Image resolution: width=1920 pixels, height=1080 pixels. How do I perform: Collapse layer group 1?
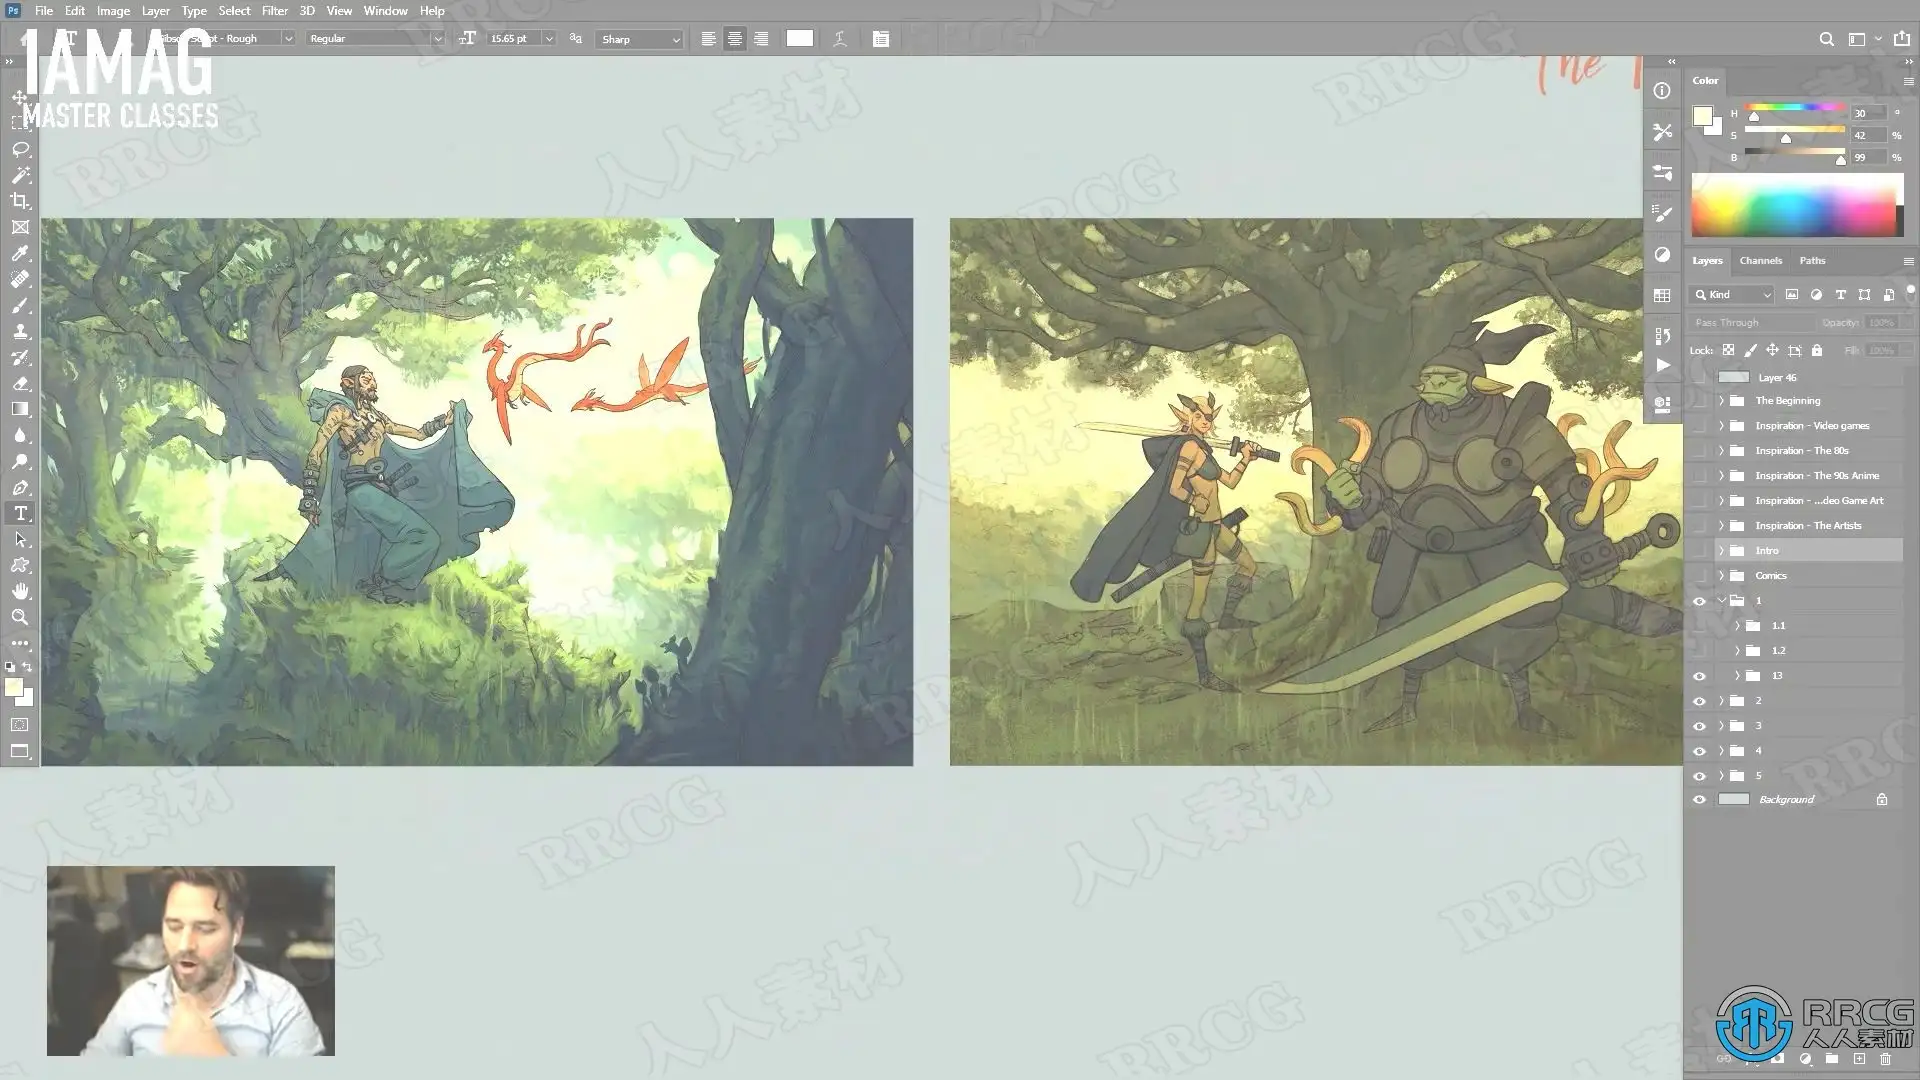pos(1722,601)
